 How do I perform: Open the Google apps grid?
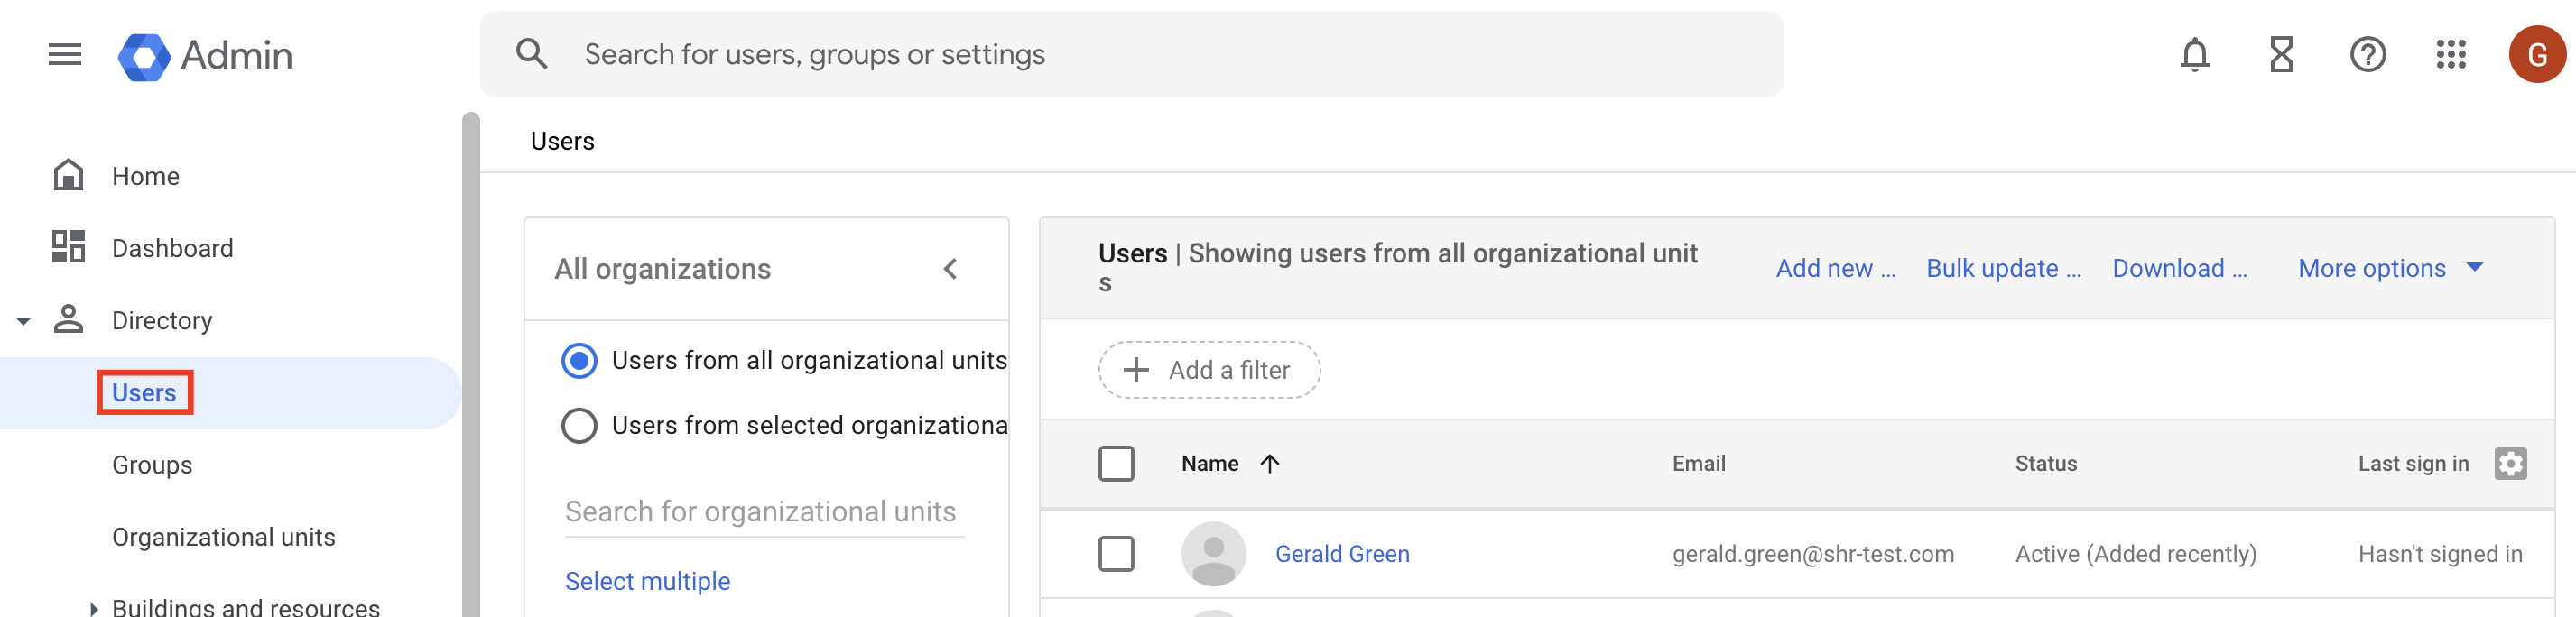click(x=2451, y=54)
